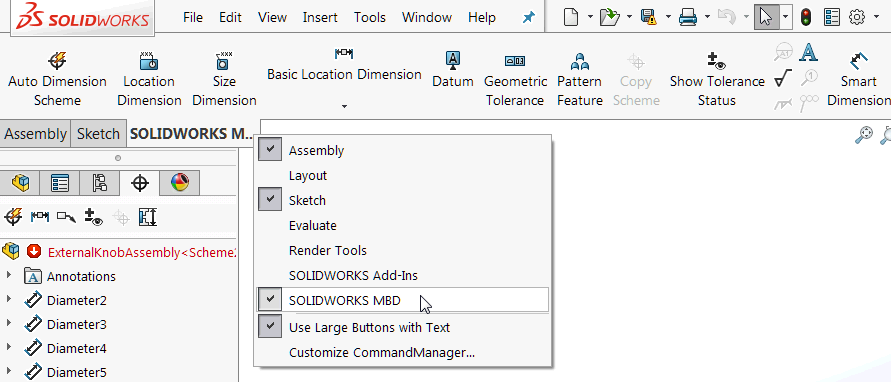Open the DisplayManager color ball tab
891x382 pixels.
tap(180, 183)
